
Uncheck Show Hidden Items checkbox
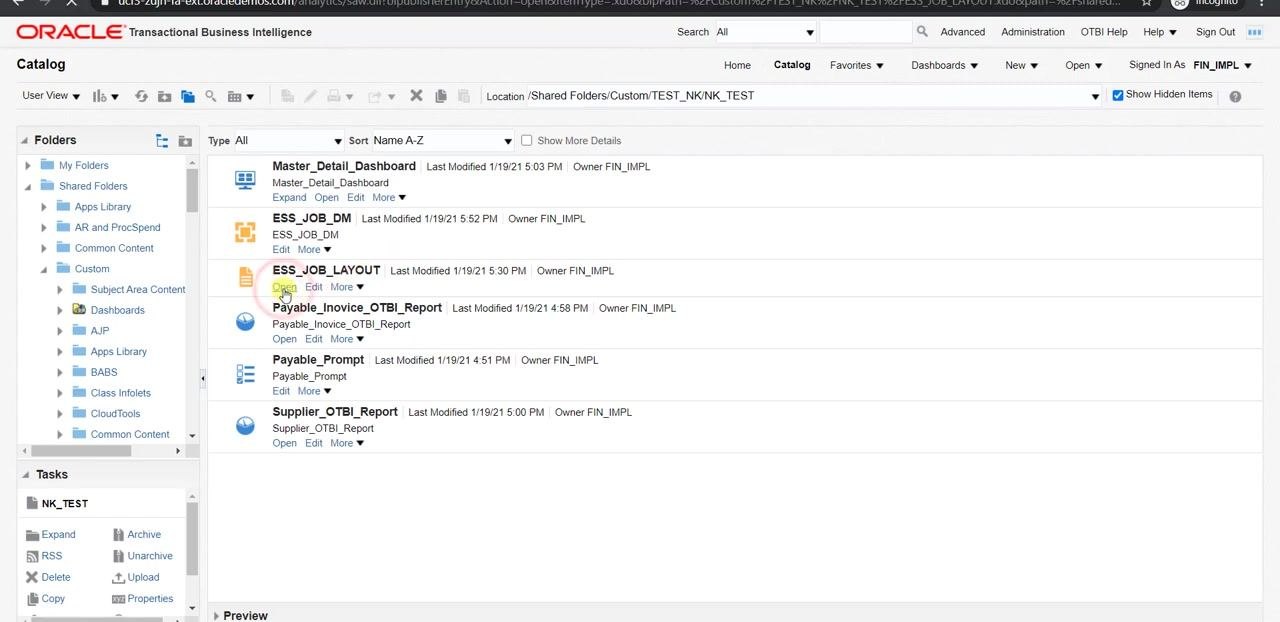[1118, 95]
